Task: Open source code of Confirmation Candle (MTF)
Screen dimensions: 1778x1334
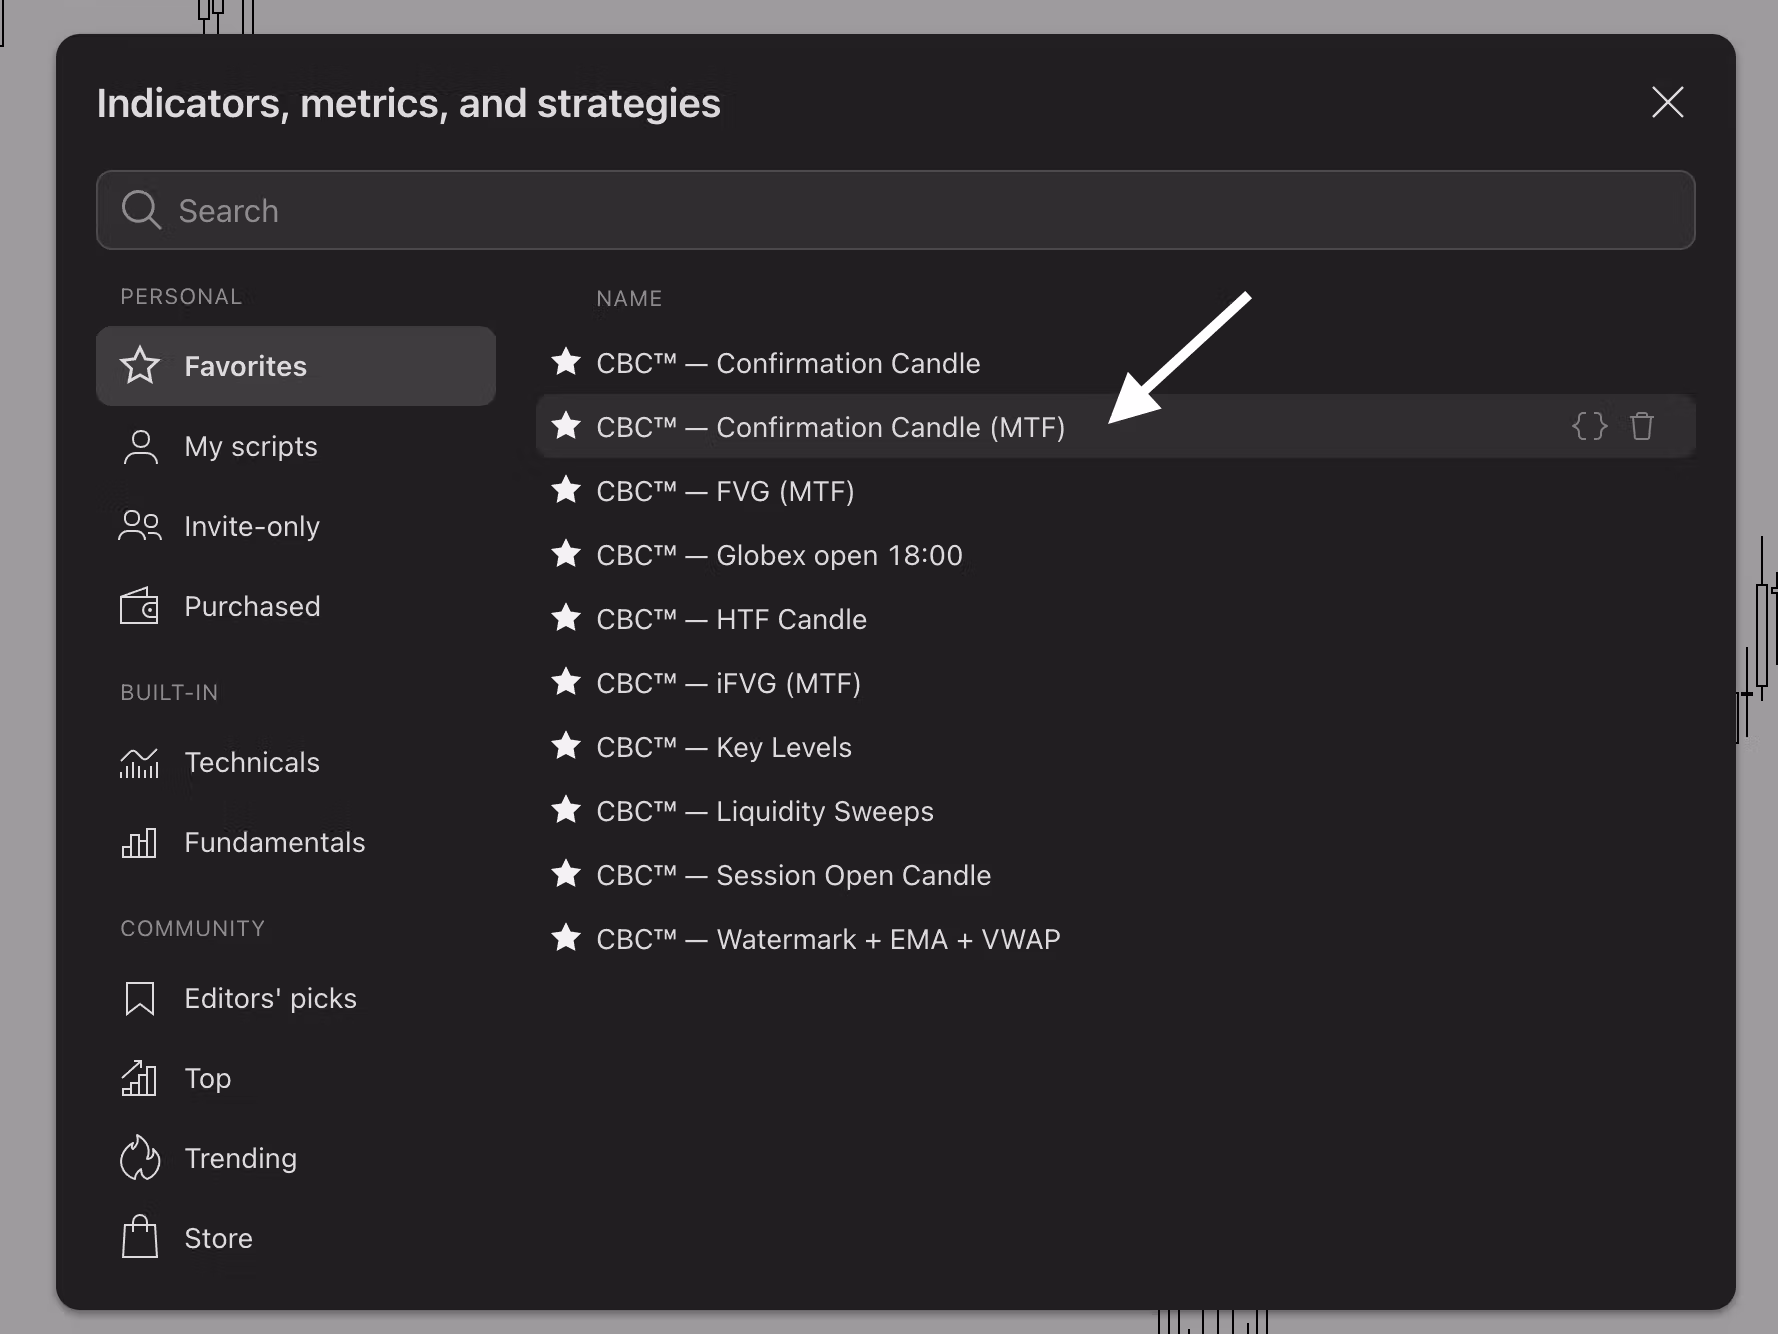Action: pos(1588,426)
